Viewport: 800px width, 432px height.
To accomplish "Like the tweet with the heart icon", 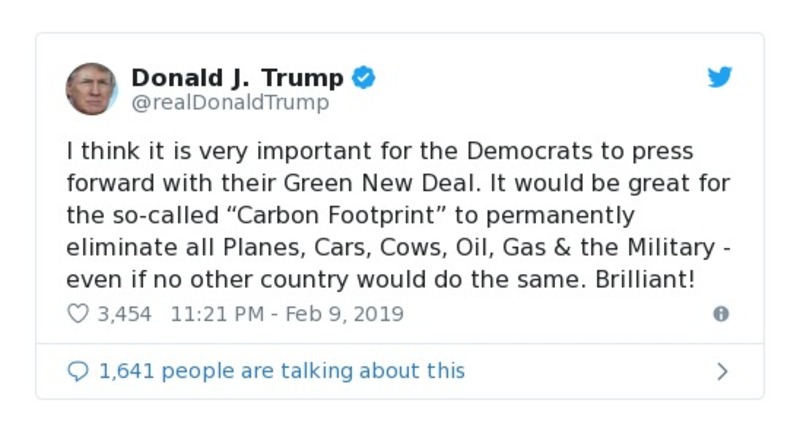I will (78, 314).
